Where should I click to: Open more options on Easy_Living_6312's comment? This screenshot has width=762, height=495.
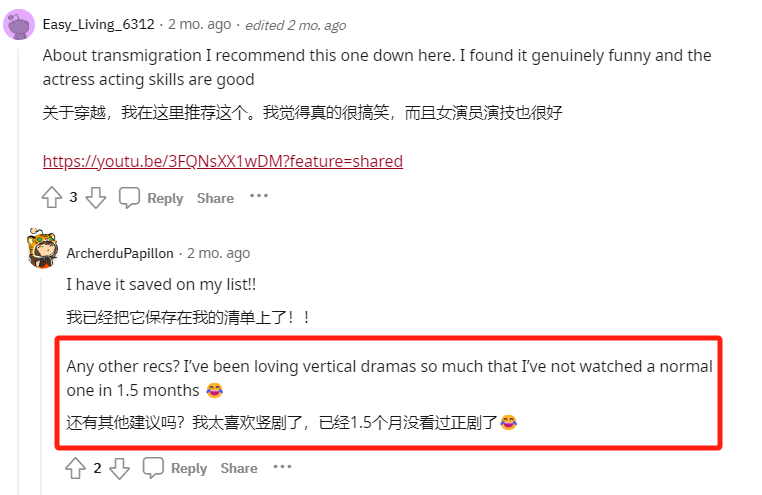[259, 196]
